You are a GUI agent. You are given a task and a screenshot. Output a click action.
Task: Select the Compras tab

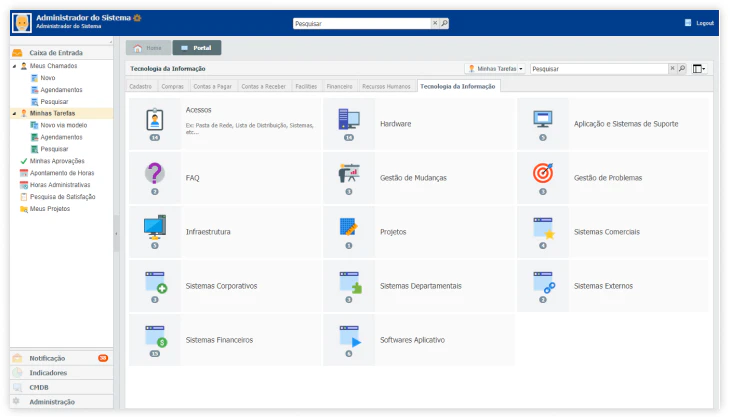tap(173, 87)
